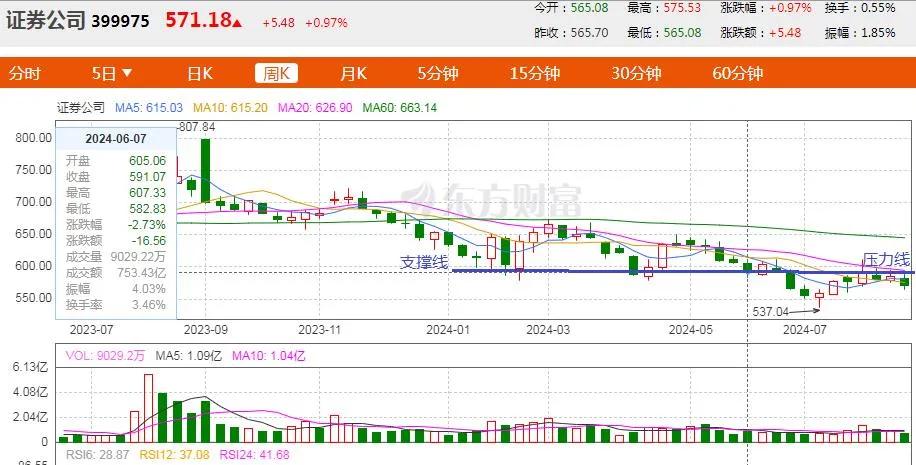Click the red up arrow beside price
The width and height of the screenshot is (916, 465).
pos(238,21)
